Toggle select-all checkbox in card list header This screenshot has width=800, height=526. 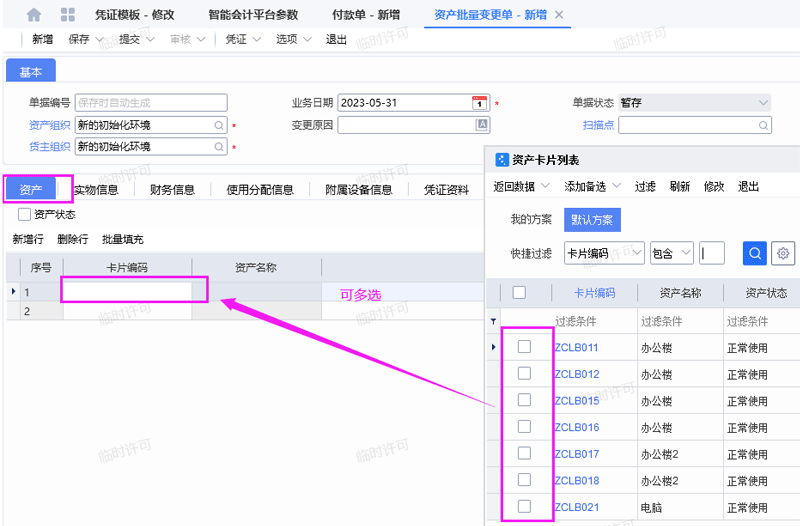click(x=519, y=293)
